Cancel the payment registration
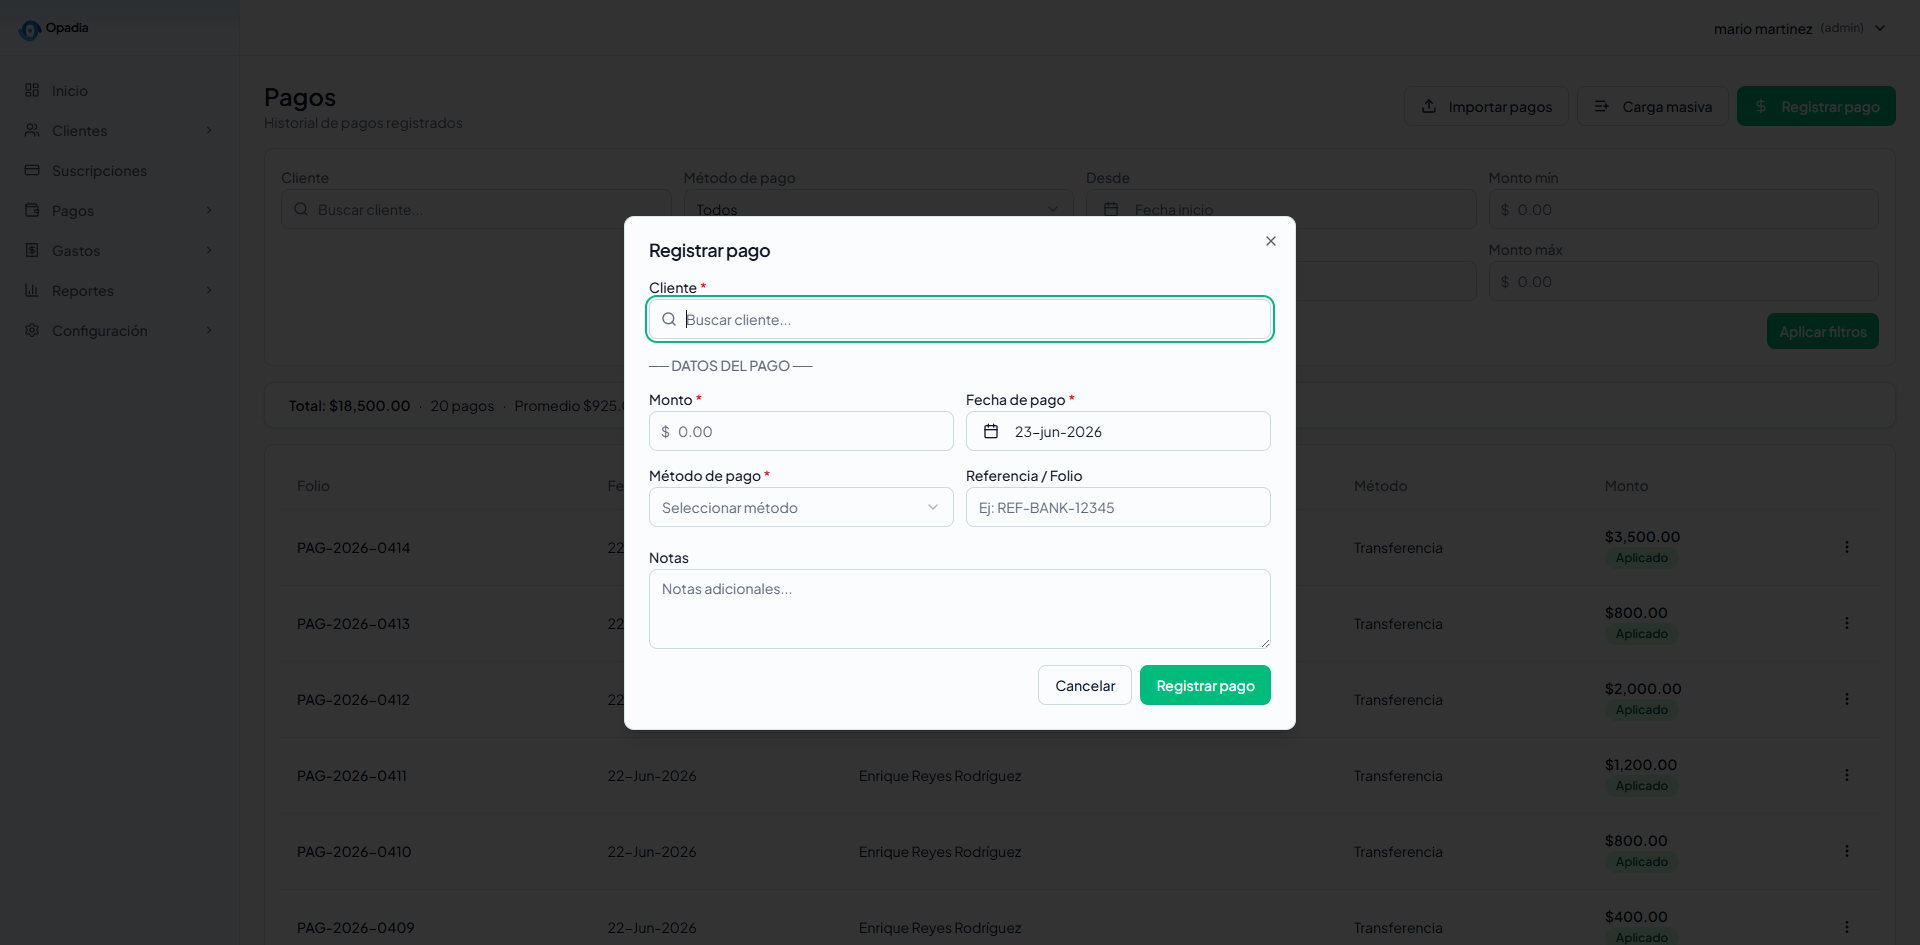 coord(1085,685)
